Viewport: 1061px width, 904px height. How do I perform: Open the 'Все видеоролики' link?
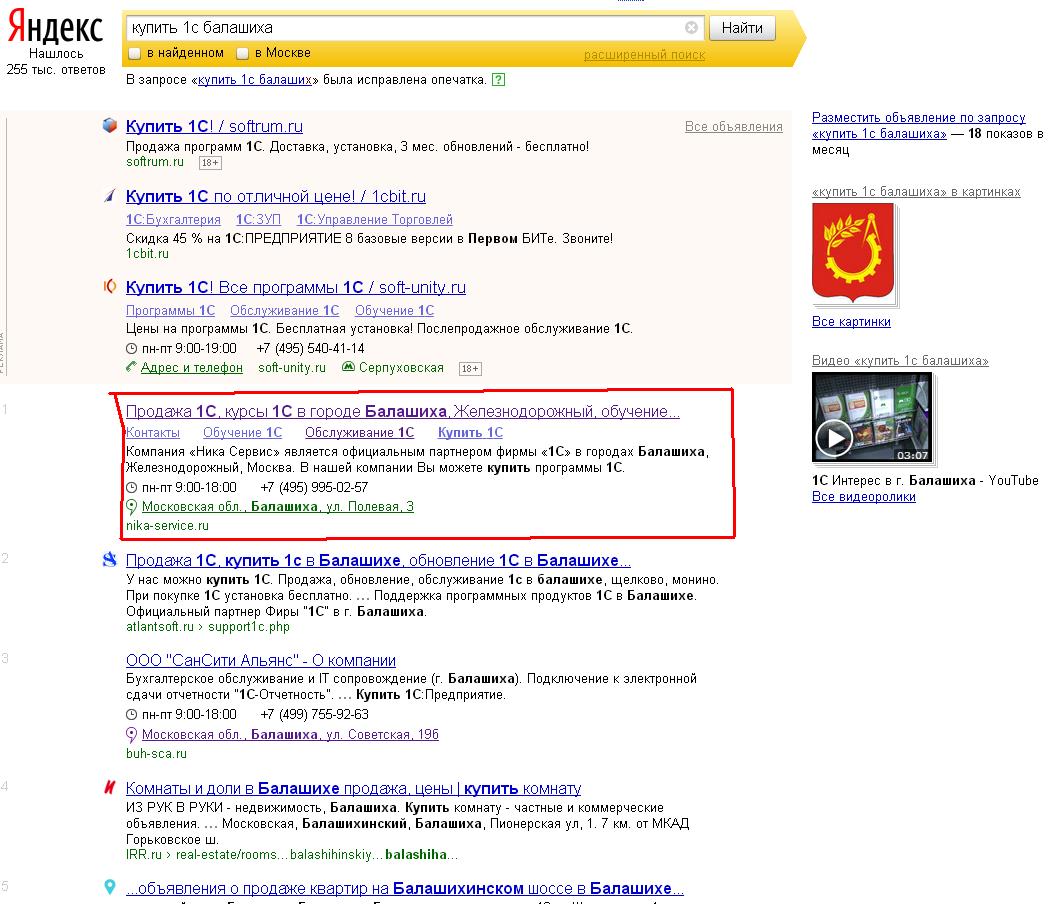pyautogui.click(x=863, y=497)
